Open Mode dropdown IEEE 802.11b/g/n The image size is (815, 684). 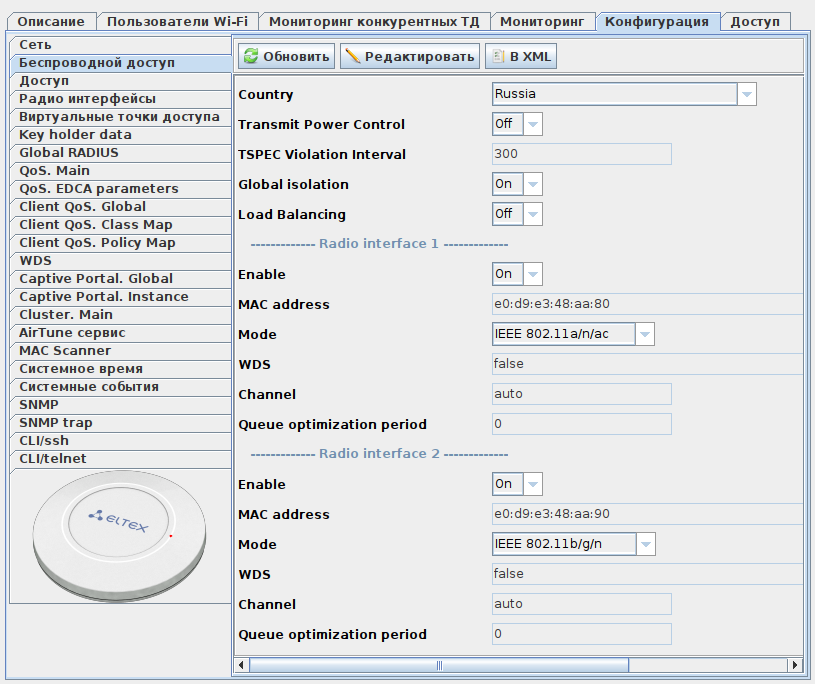(x=573, y=544)
